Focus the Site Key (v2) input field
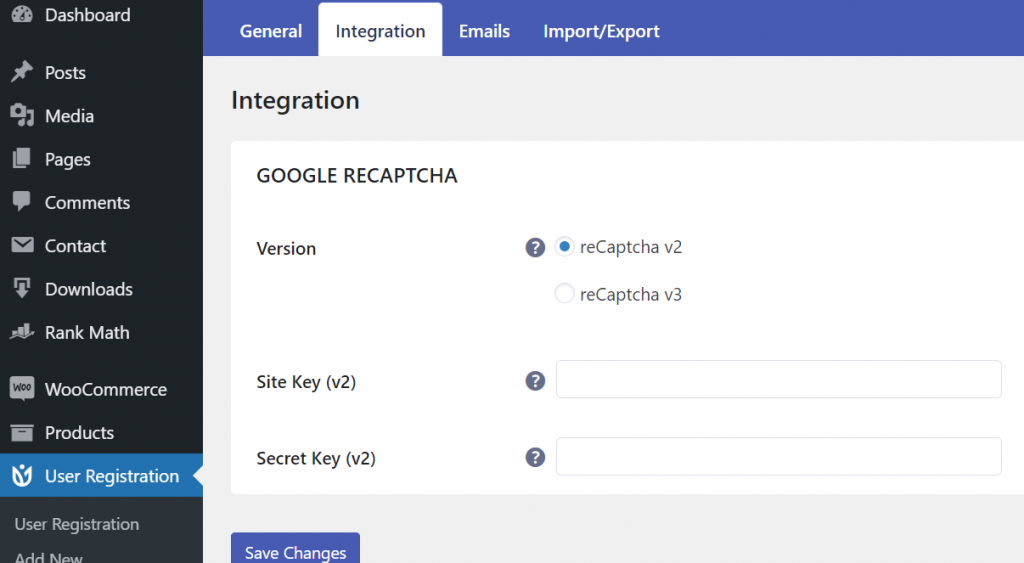The image size is (1024, 563). (x=778, y=379)
